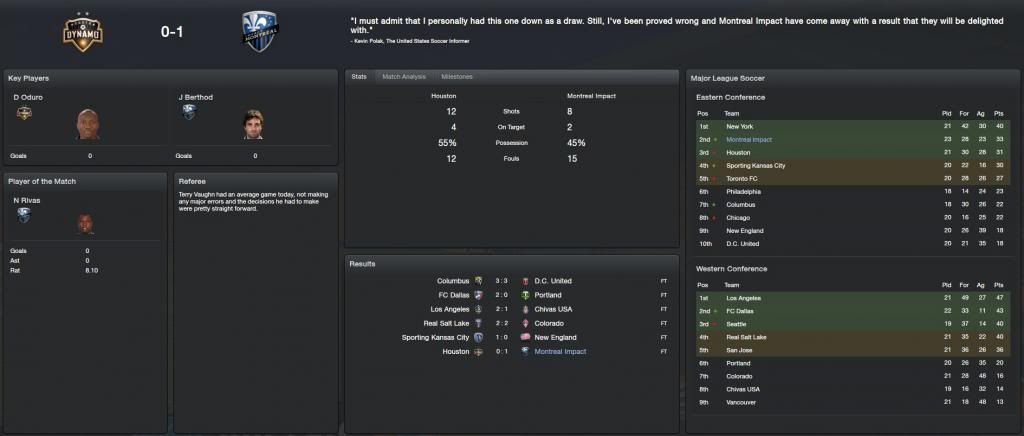This screenshot has width=1024, height=436.
Task: Click the Montreal Impact crest in header
Action: (x=261, y=32)
